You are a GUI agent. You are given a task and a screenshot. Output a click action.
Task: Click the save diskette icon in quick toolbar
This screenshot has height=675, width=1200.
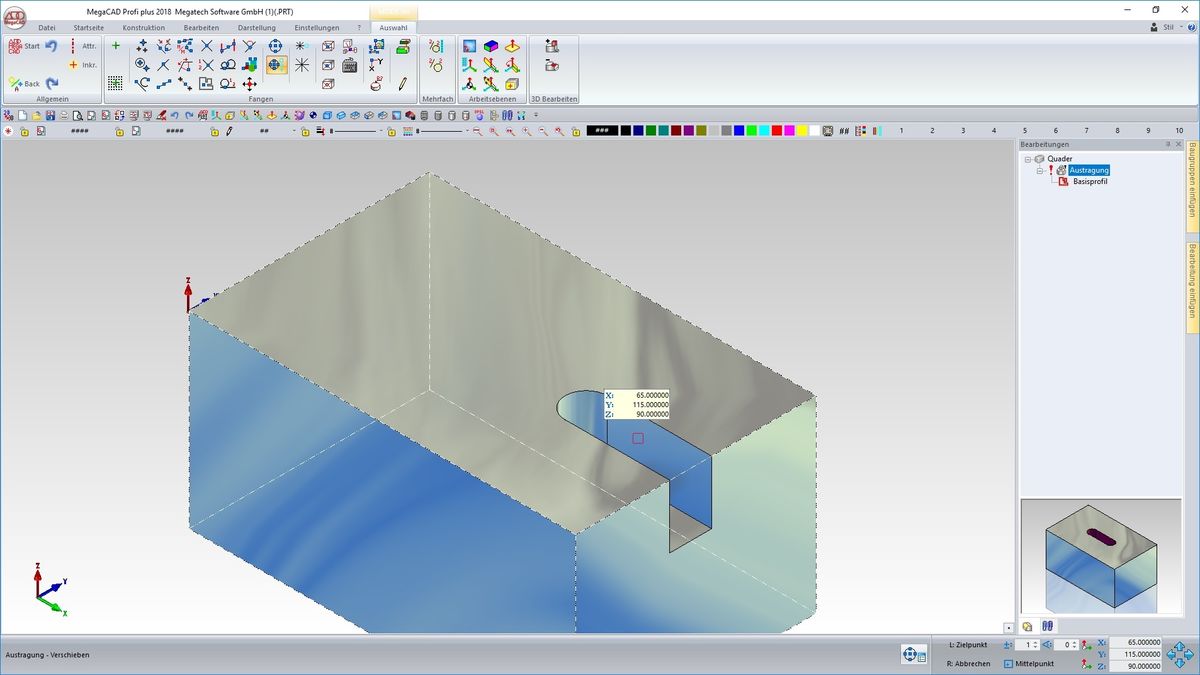(x=50, y=116)
